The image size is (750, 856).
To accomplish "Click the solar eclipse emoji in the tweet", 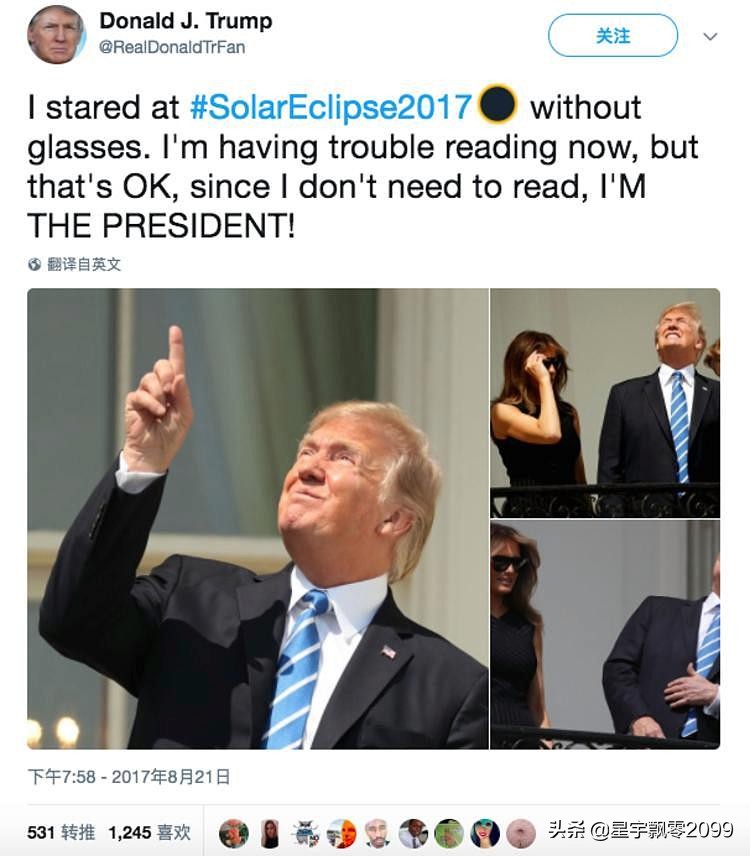I will (x=497, y=104).
